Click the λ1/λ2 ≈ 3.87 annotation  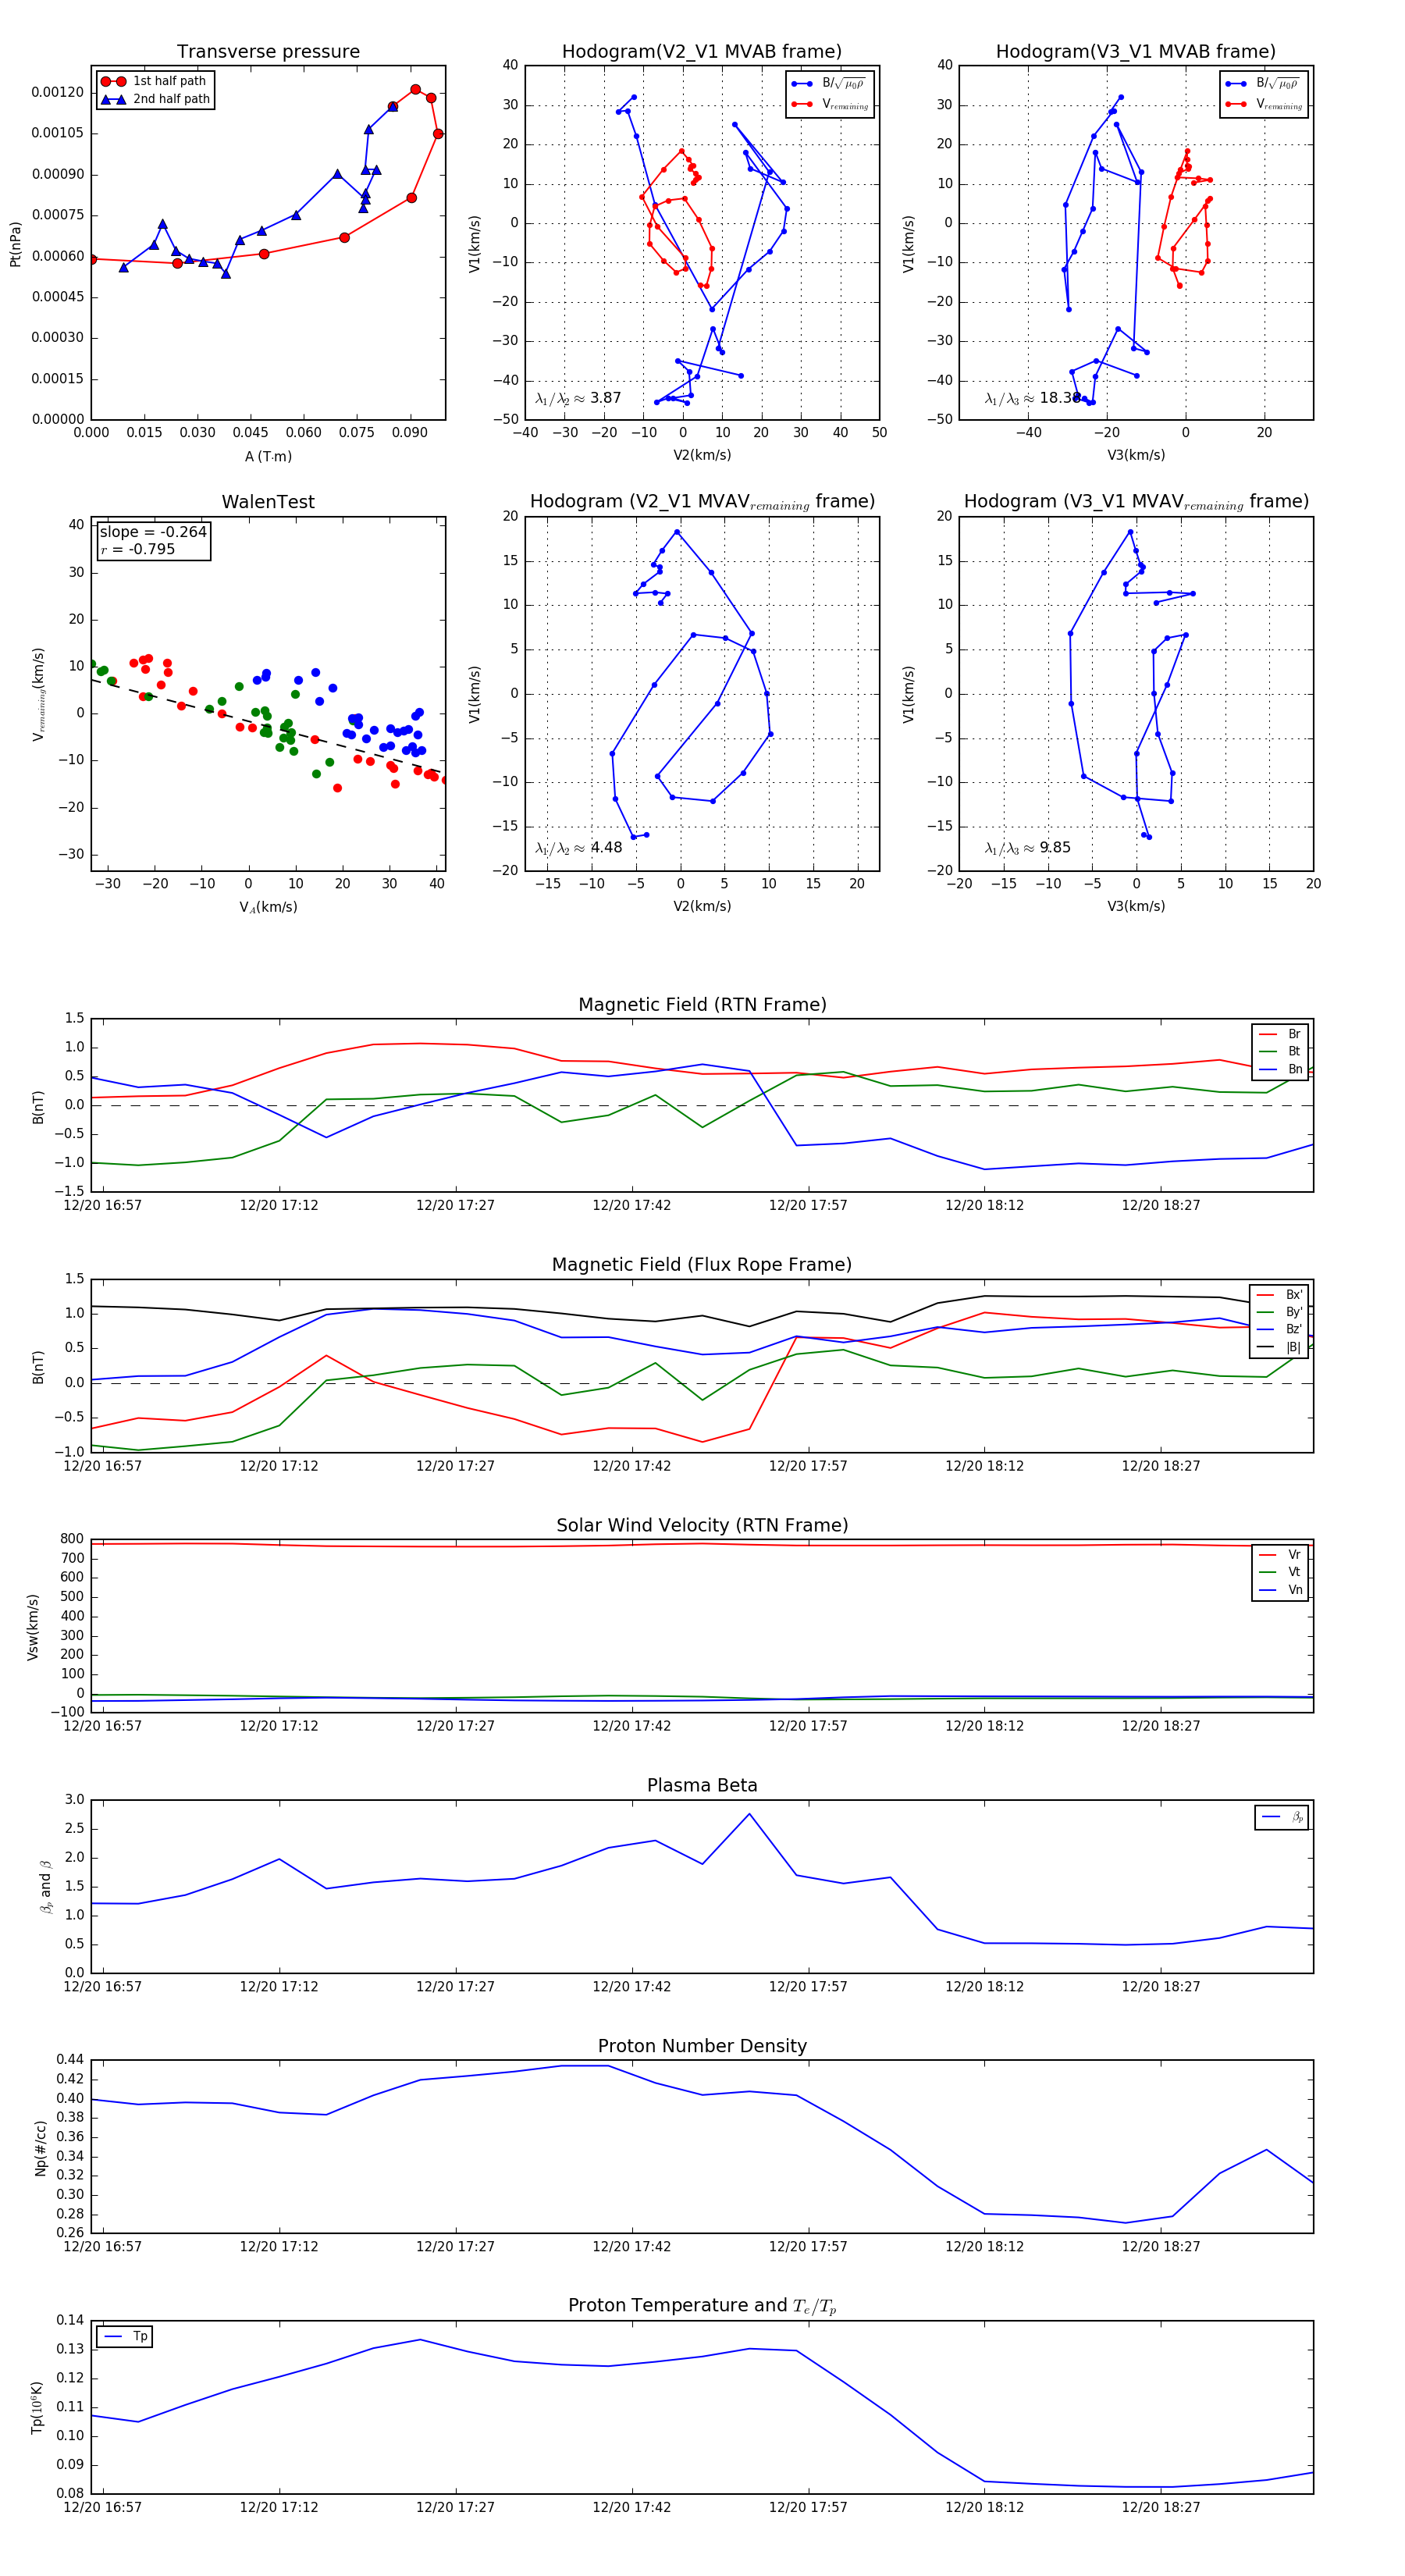point(578,398)
